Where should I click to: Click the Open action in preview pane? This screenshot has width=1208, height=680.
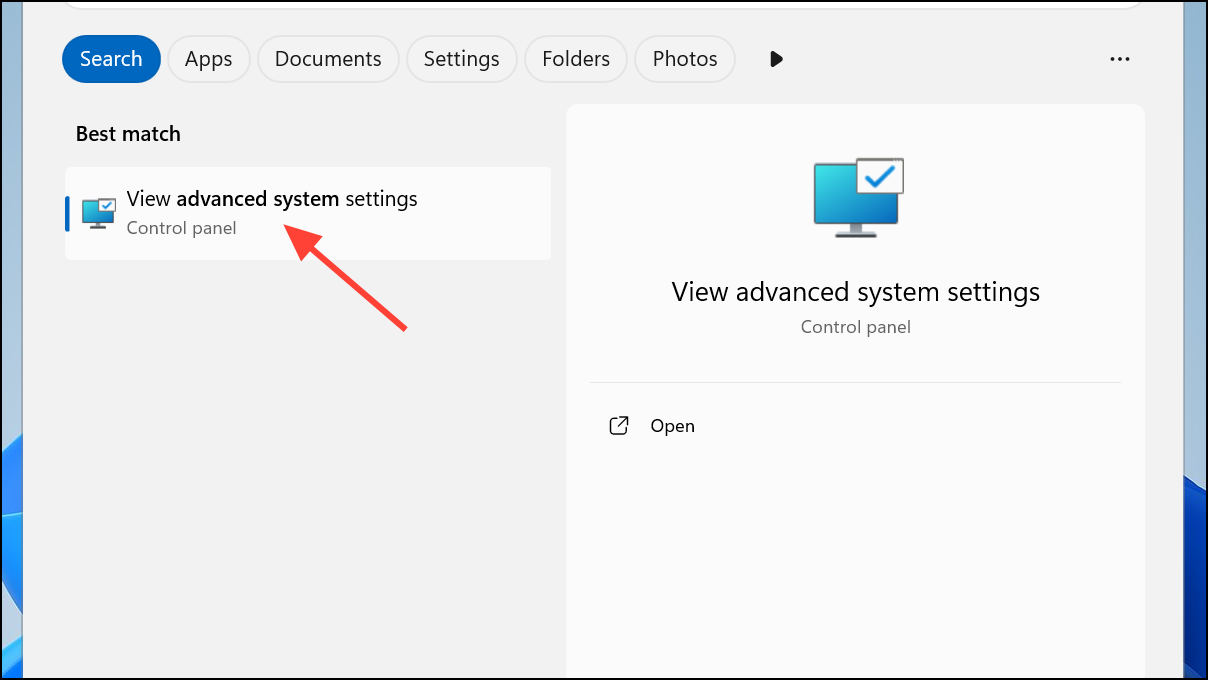click(855, 426)
